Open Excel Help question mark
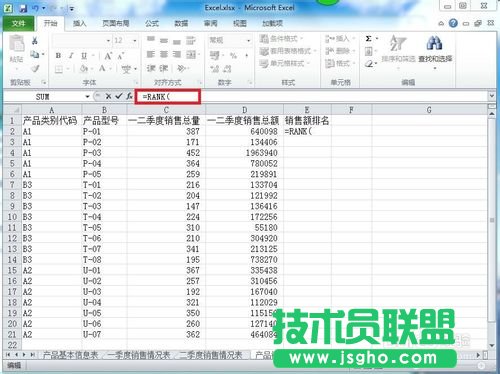Viewport: 500px width, 374px height. point(453,23)
